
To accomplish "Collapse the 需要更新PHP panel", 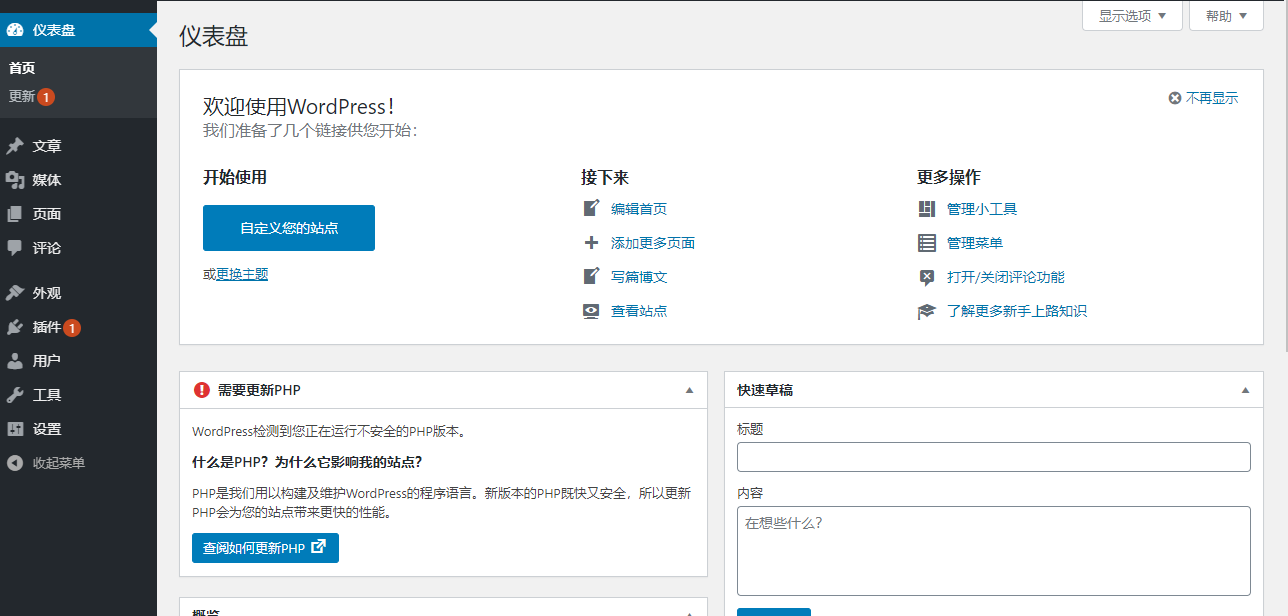I will [689, 390].
